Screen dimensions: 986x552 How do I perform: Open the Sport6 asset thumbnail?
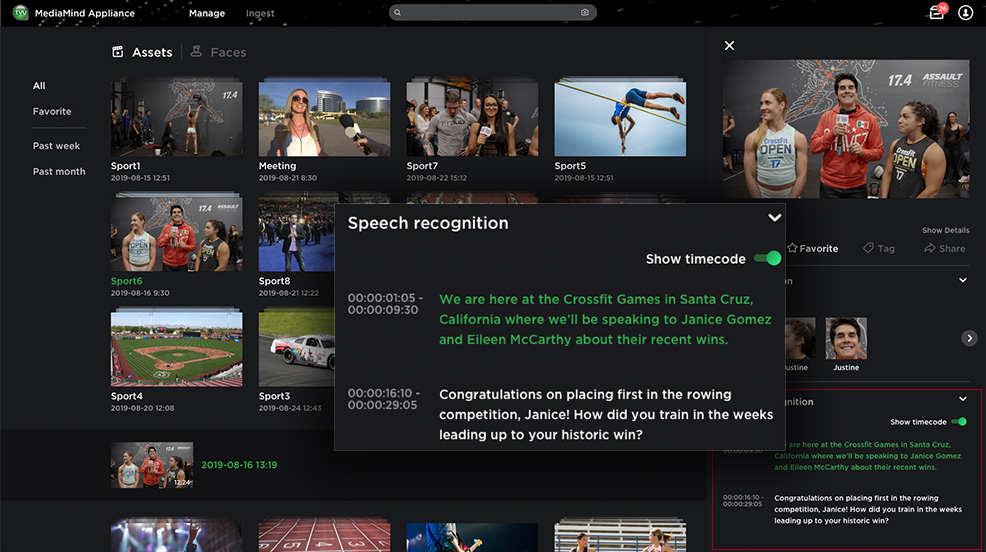pyautogui.click(x=177, y=232)
